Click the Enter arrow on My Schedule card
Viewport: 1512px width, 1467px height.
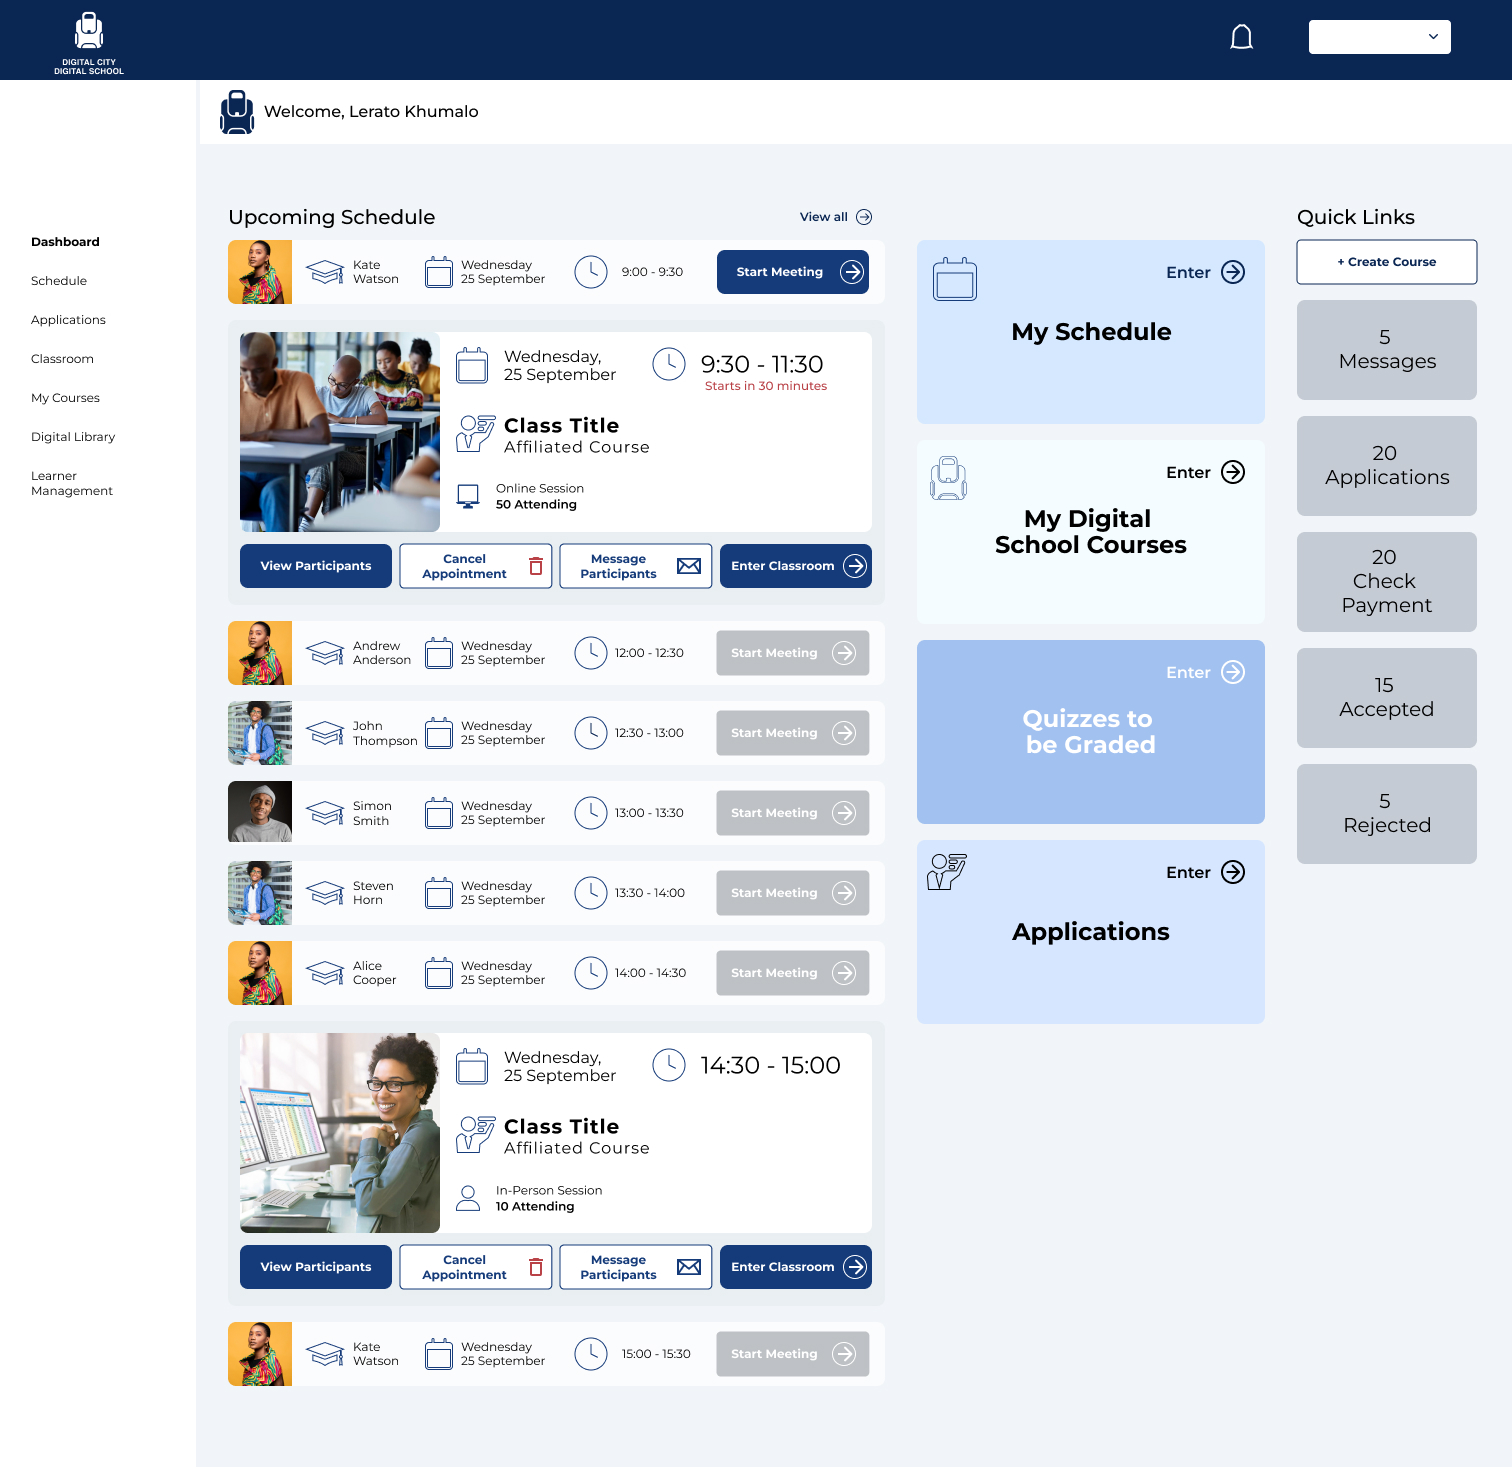(1233, 272)
